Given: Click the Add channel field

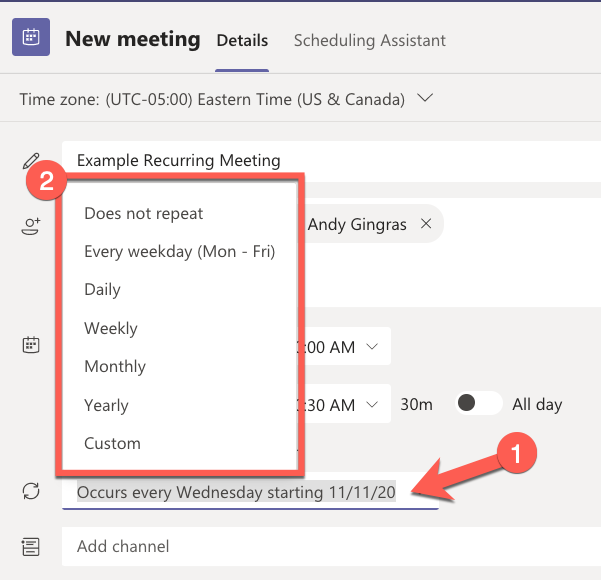Looking at the screenshot, I should pyautogui.click(x=331, y=546).
